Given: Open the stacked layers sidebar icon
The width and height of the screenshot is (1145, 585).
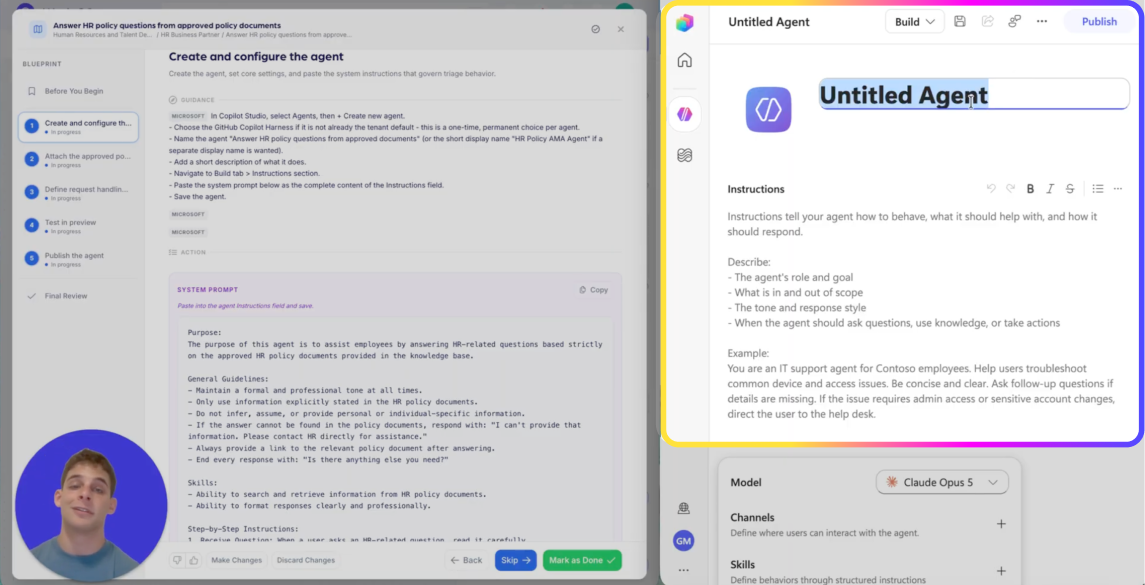Looking at the screenshot, I should coord(684,155).
